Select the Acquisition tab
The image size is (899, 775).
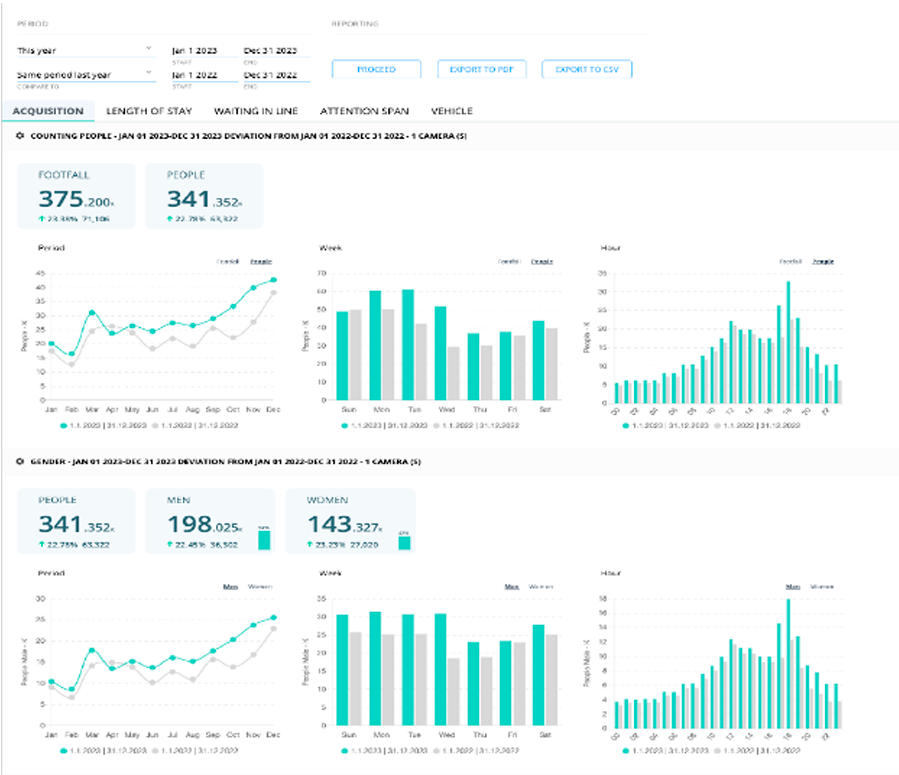pyautogui.click(x=48, y=111)
